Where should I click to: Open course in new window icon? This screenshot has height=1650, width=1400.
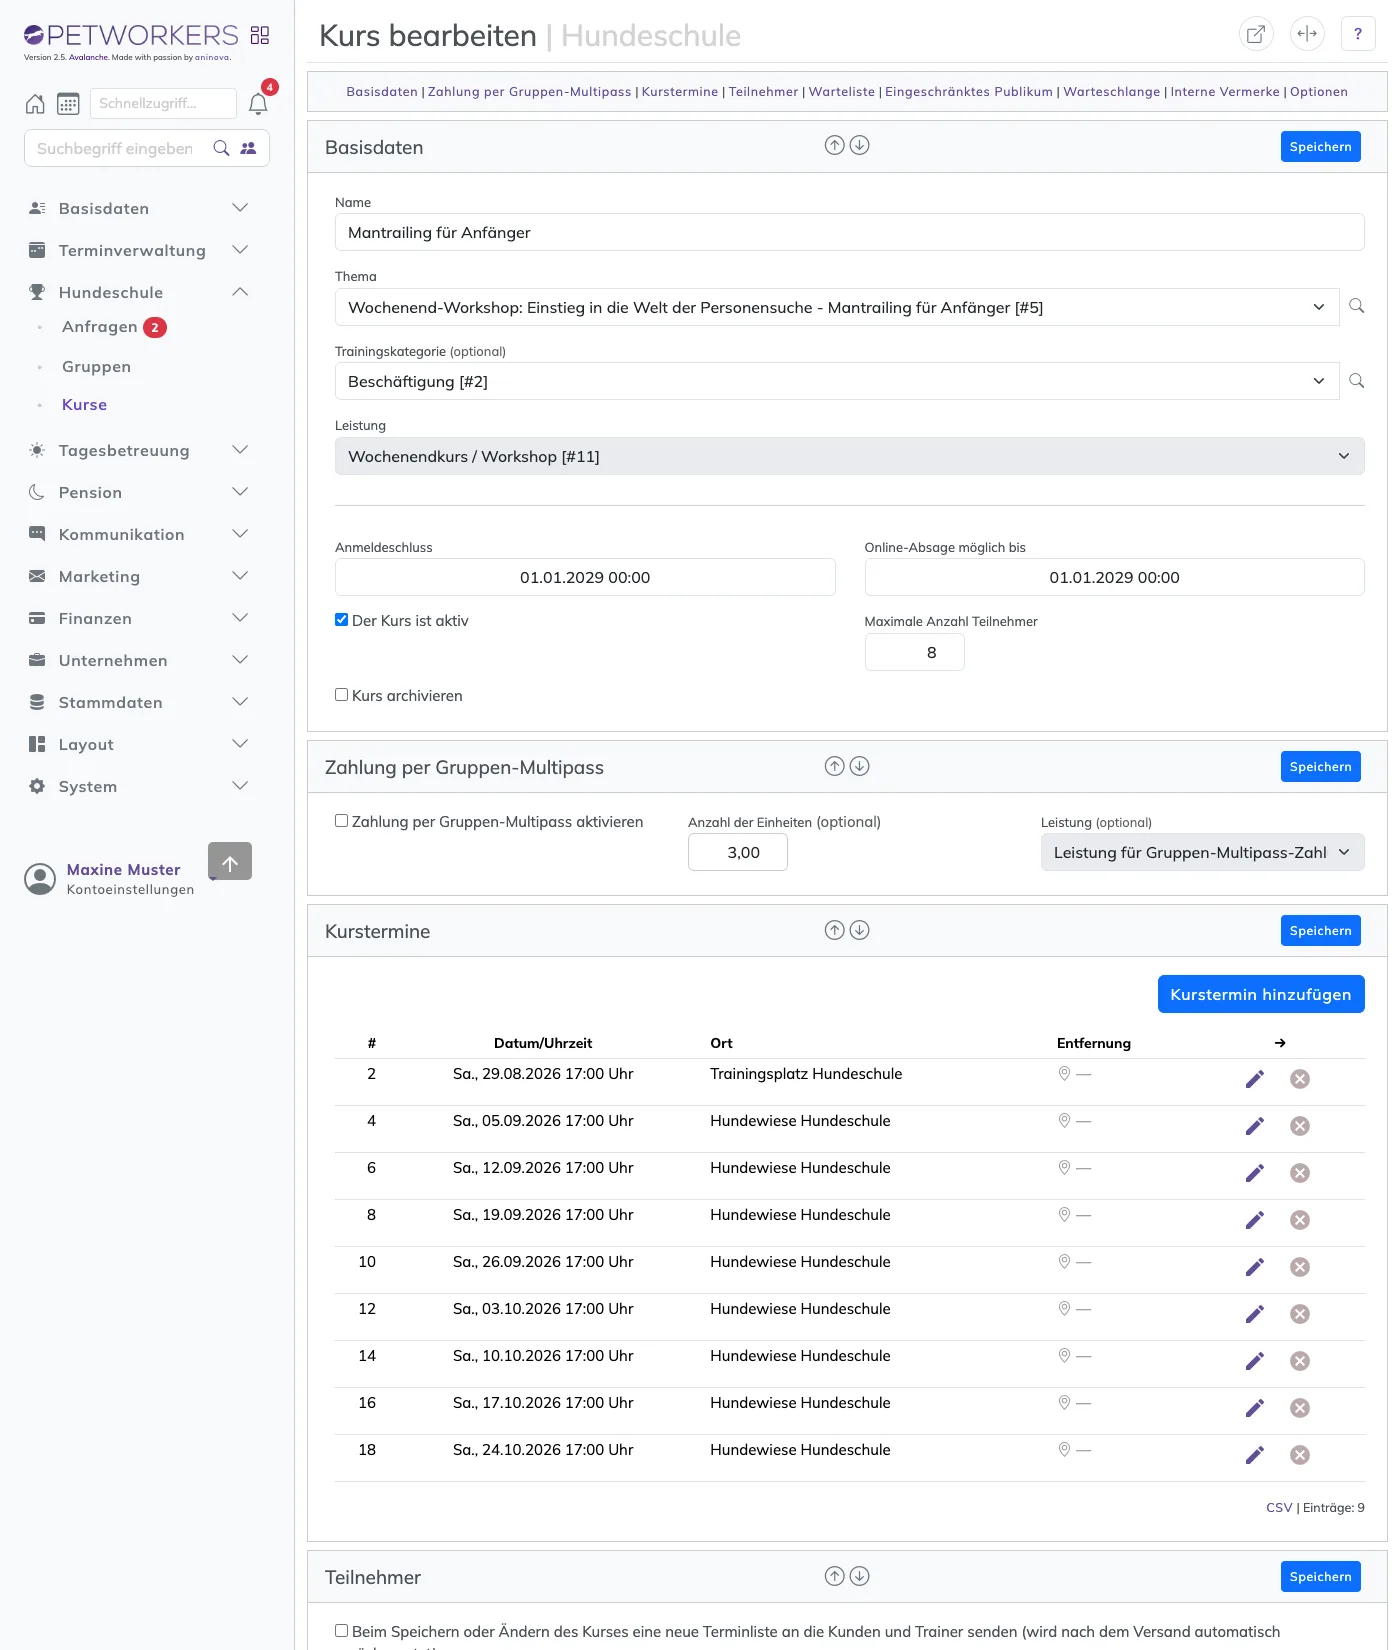tap(1256, 34)
